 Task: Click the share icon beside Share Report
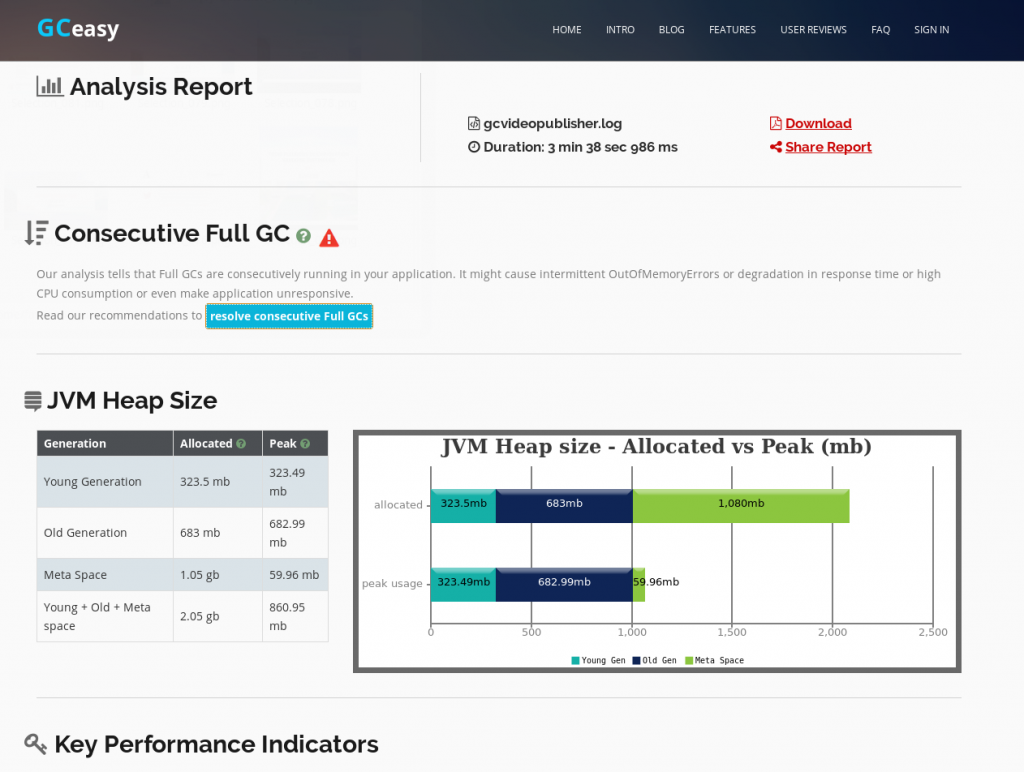775,146
